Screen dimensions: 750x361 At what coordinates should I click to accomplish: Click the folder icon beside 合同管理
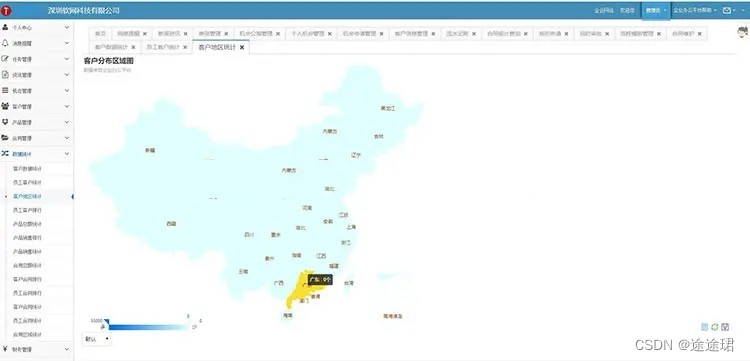tap(5, 138)
